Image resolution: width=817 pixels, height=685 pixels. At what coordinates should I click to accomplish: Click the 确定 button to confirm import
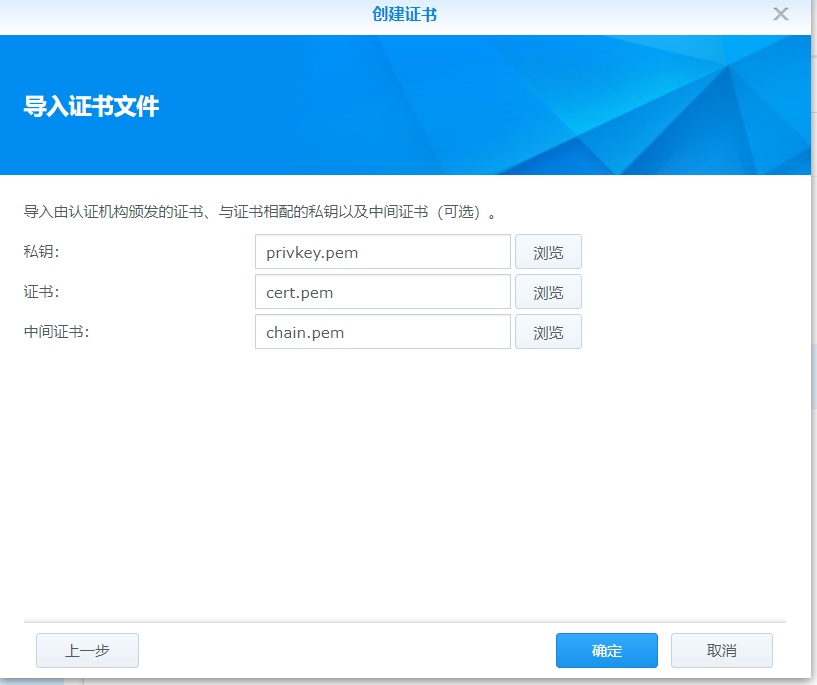[606, 650]
